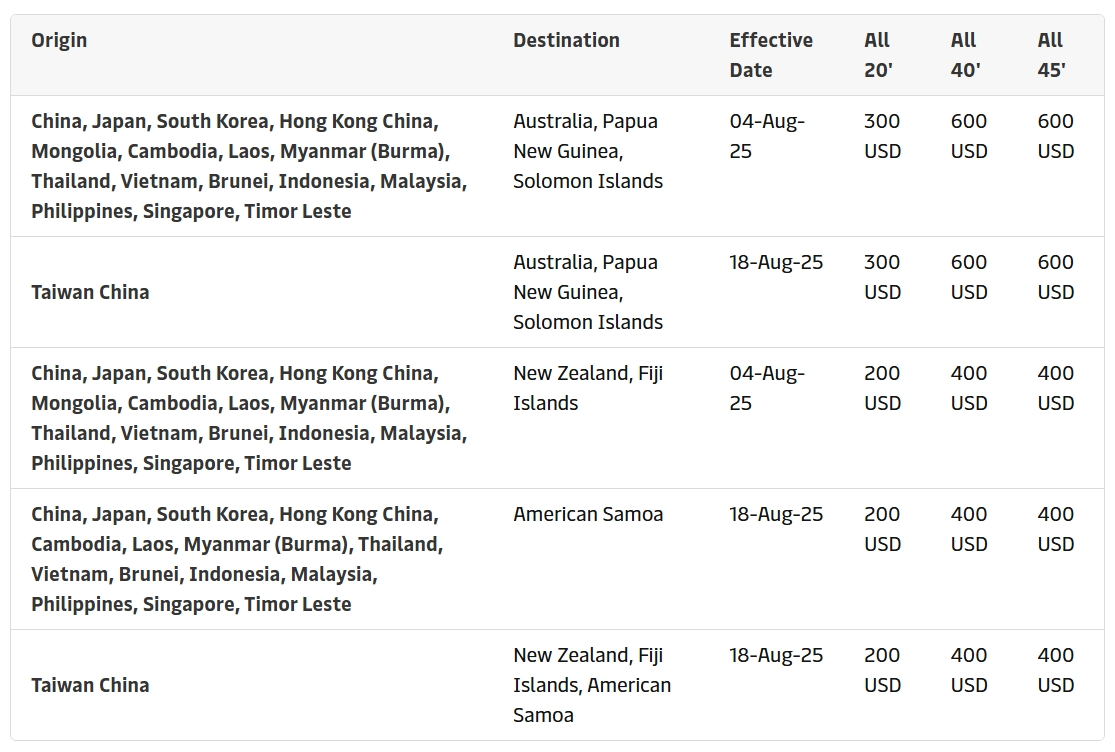The image size is (1115, 752).
Task: Click the American Samoa destination cell
Action: point(588,514)
